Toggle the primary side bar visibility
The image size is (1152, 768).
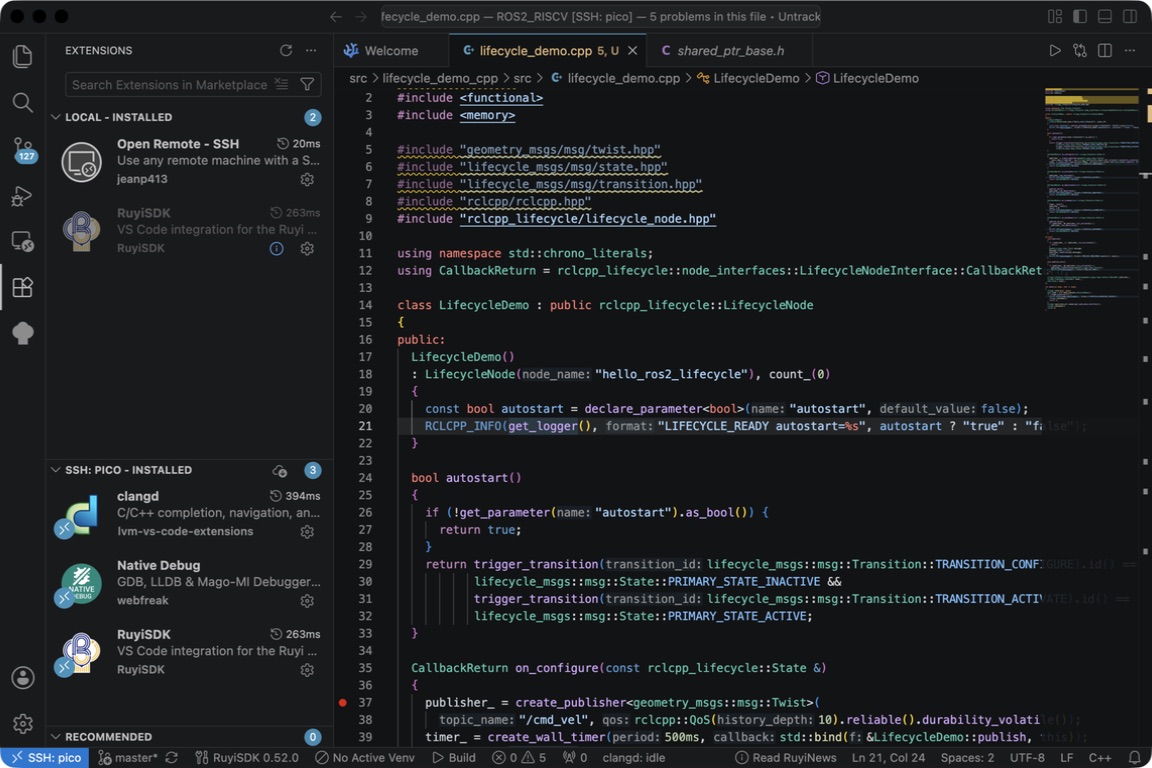tap(1080, 16)
